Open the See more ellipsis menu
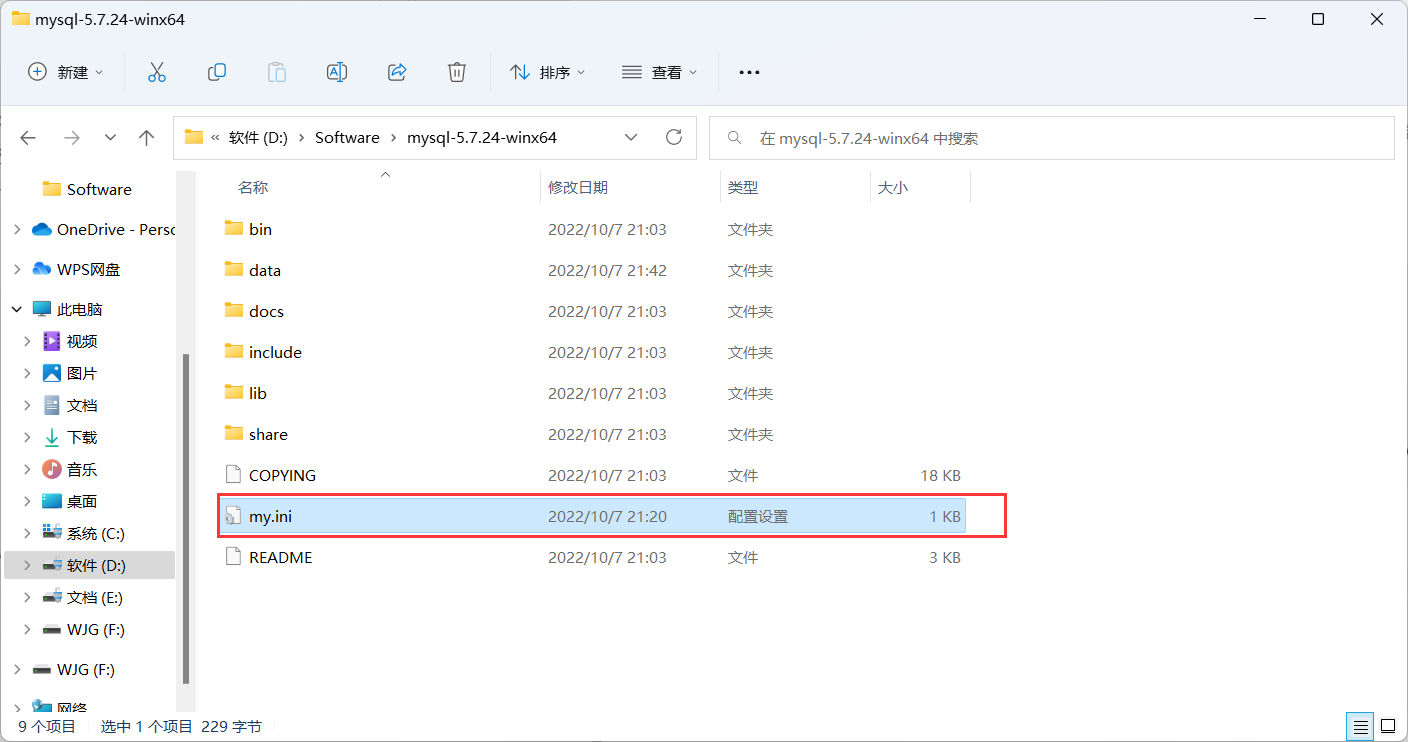The width and height of the screenshot is (1408, 742). [749, 72]
